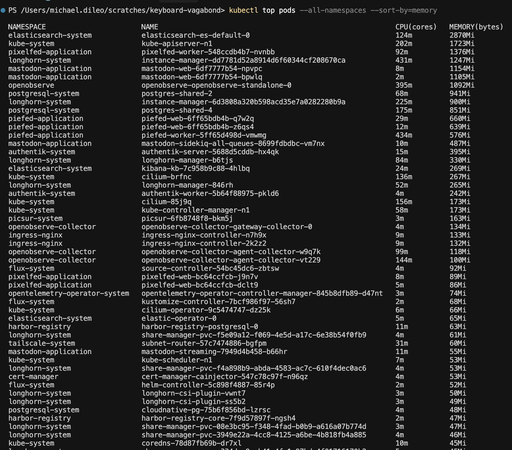The width and height of the screenshot is (512, 450).
Task: Click the opentelemetry-operator-system namespace cell
Action: click(x=68, y=293)
